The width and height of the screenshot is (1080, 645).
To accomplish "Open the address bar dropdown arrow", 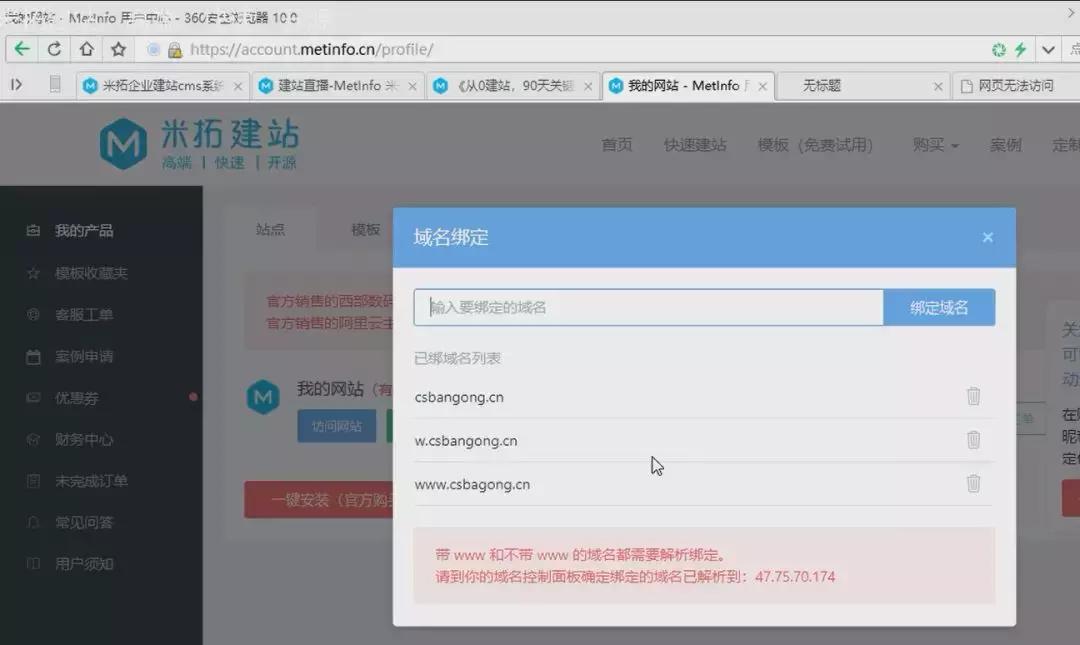I will click(1048, 48).
